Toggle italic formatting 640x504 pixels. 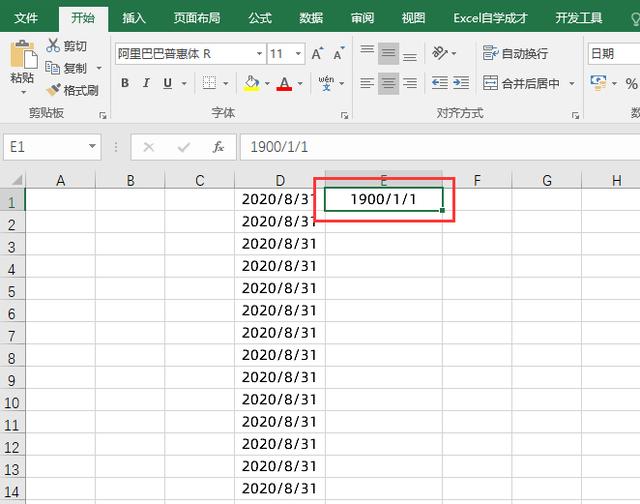tap(146, 83)
